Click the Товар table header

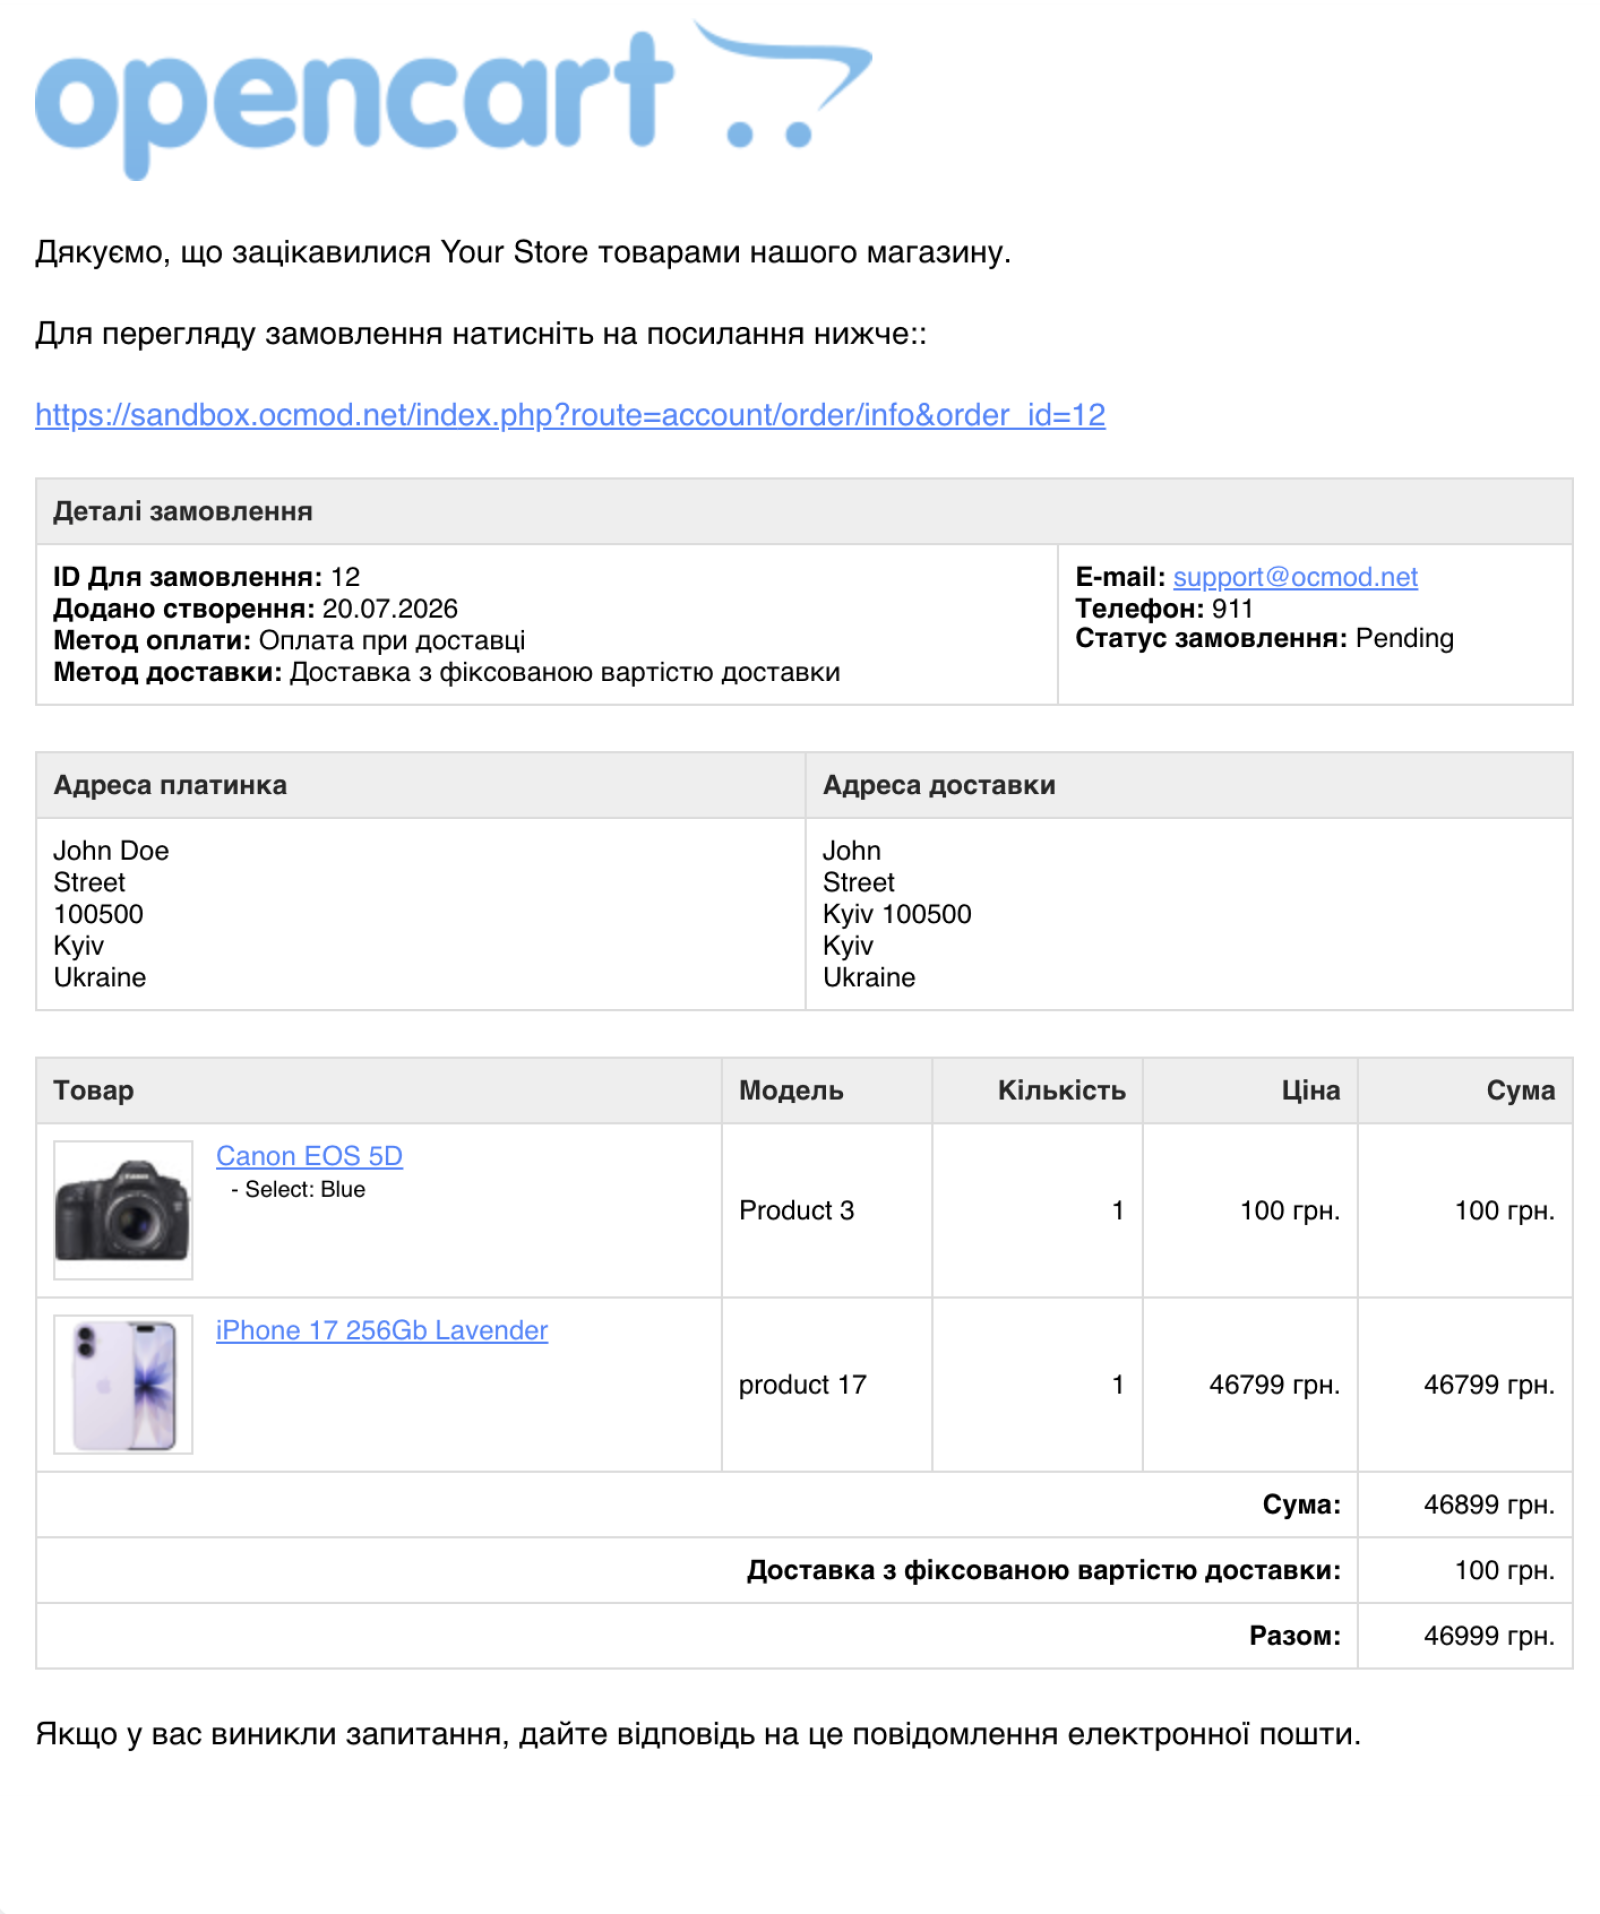tap(94, 1090)
